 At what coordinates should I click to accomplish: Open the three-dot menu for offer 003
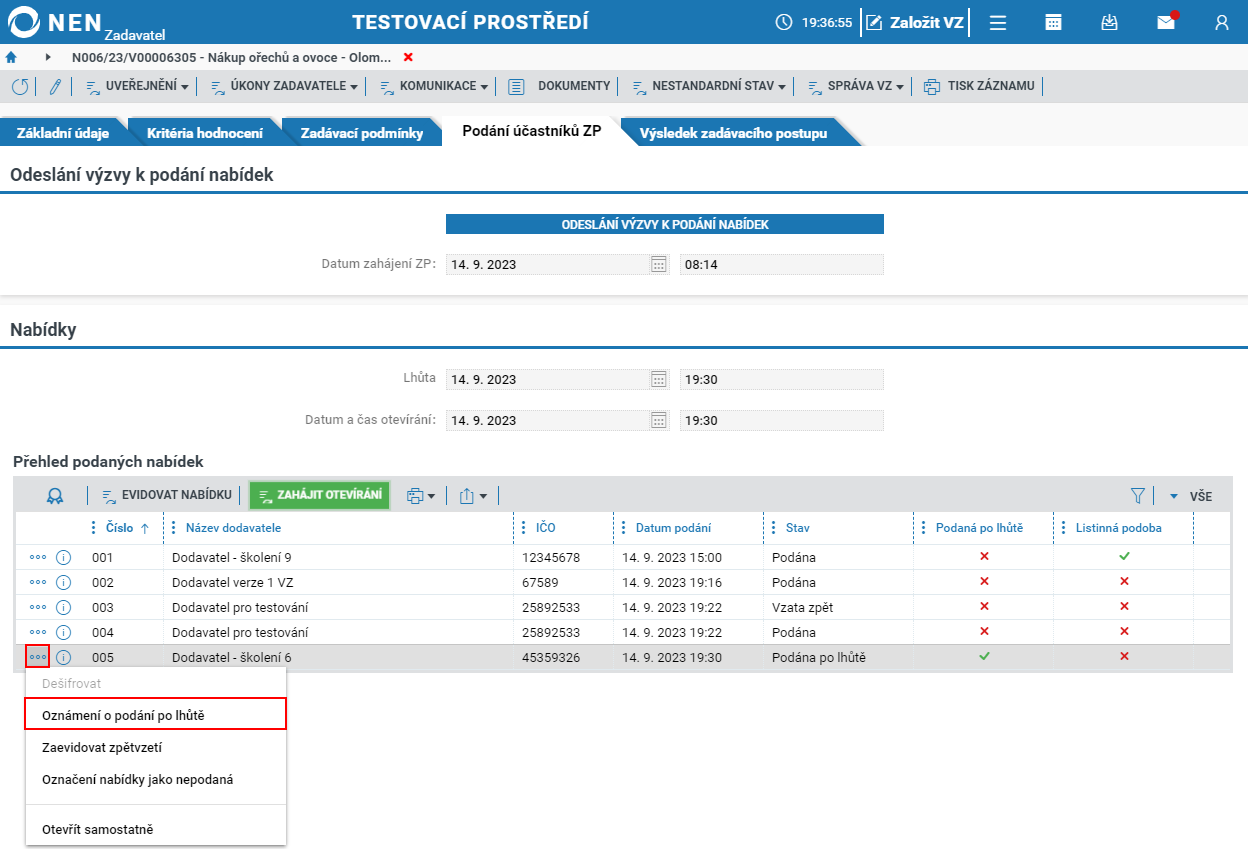[x=38, y=607]
